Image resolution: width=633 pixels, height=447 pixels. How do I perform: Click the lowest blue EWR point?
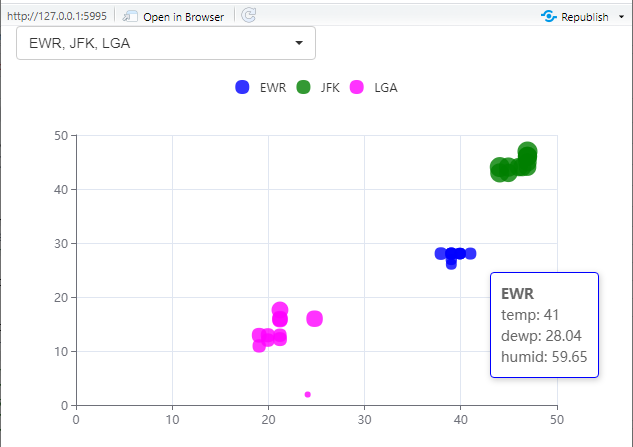click(451, 264)
